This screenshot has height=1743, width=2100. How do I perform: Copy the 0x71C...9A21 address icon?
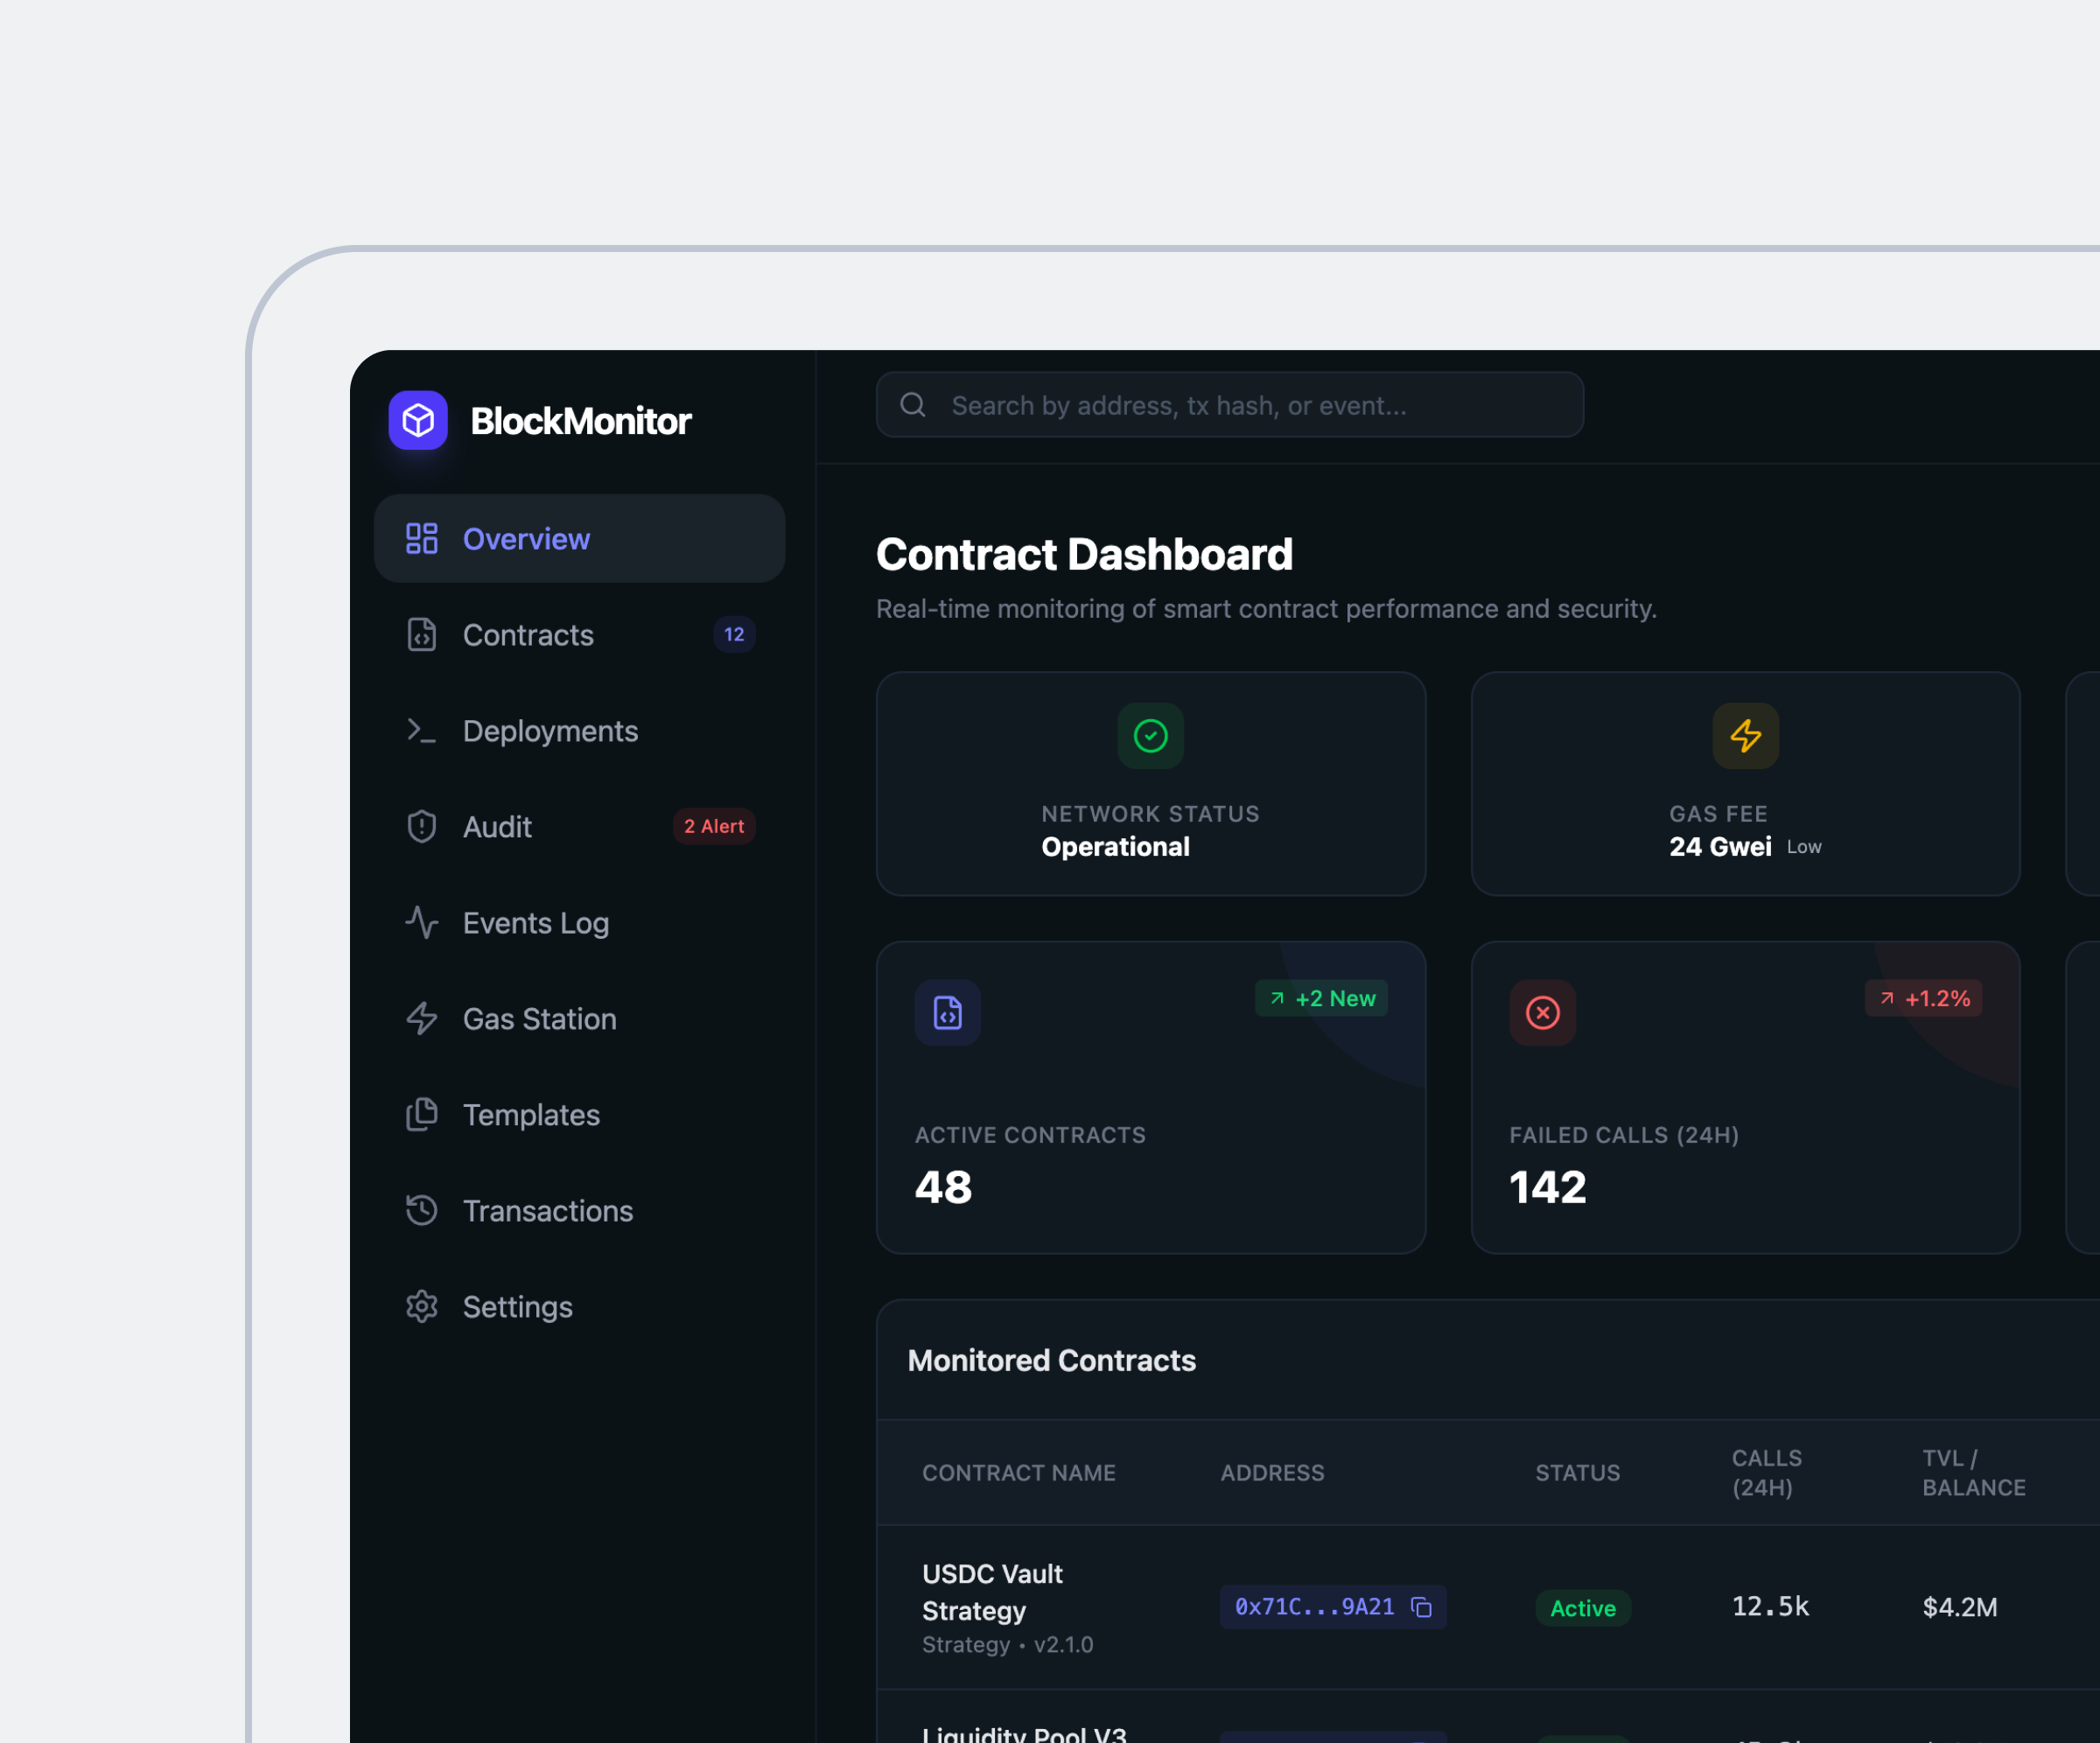[1421, 1607]
